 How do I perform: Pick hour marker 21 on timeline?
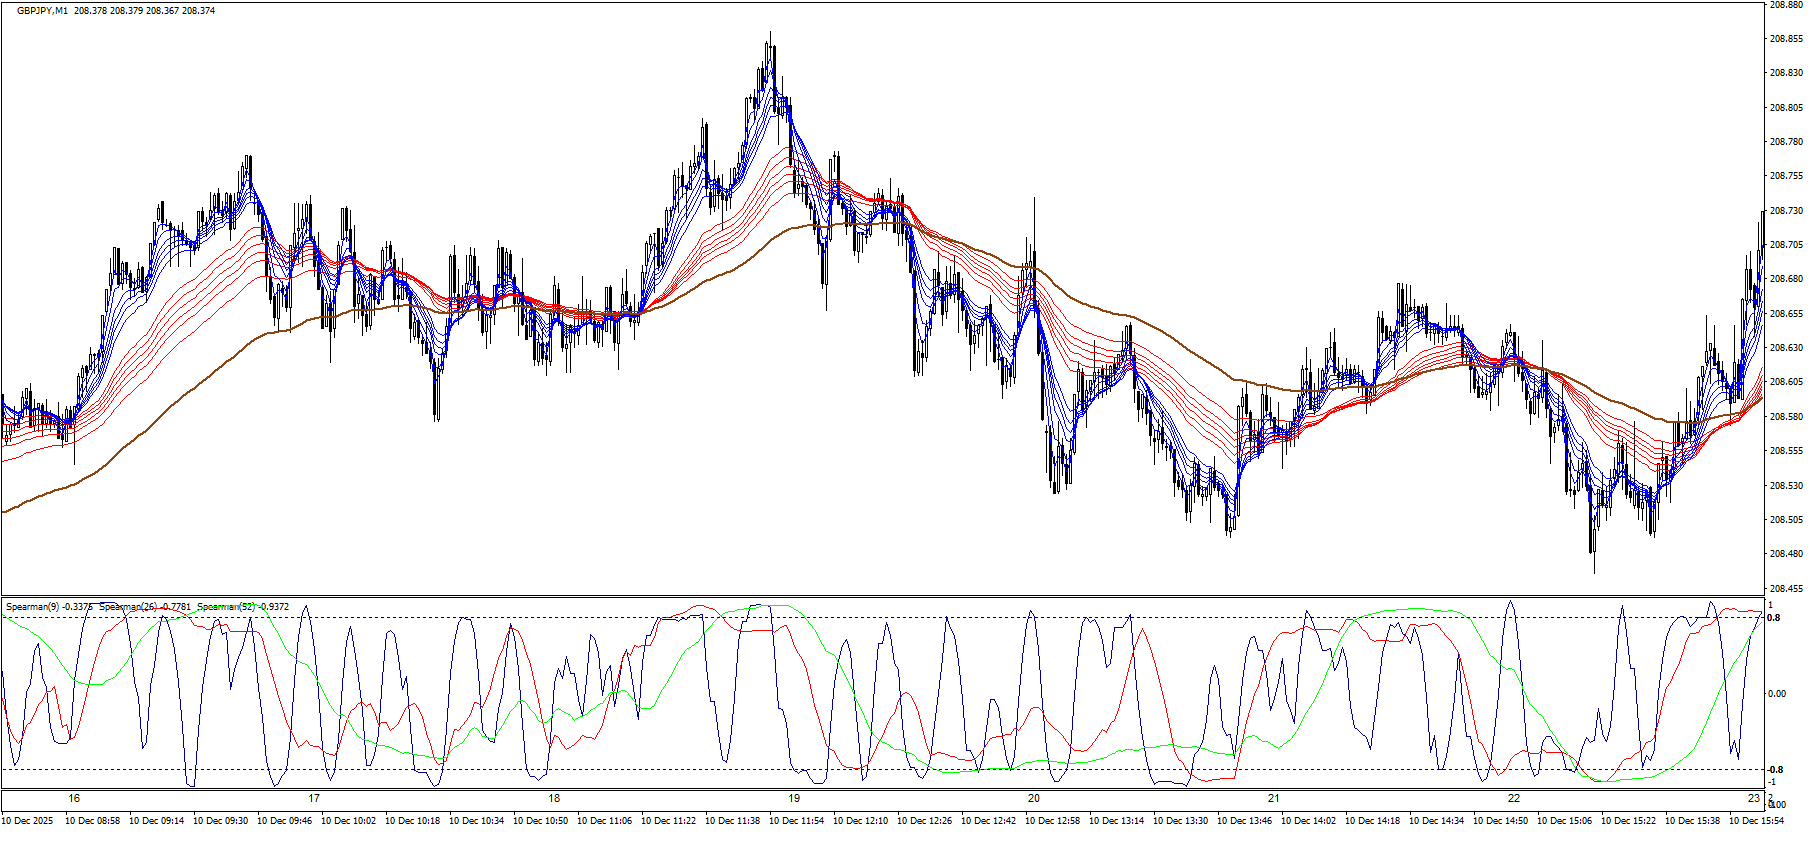click(1274, 798)
